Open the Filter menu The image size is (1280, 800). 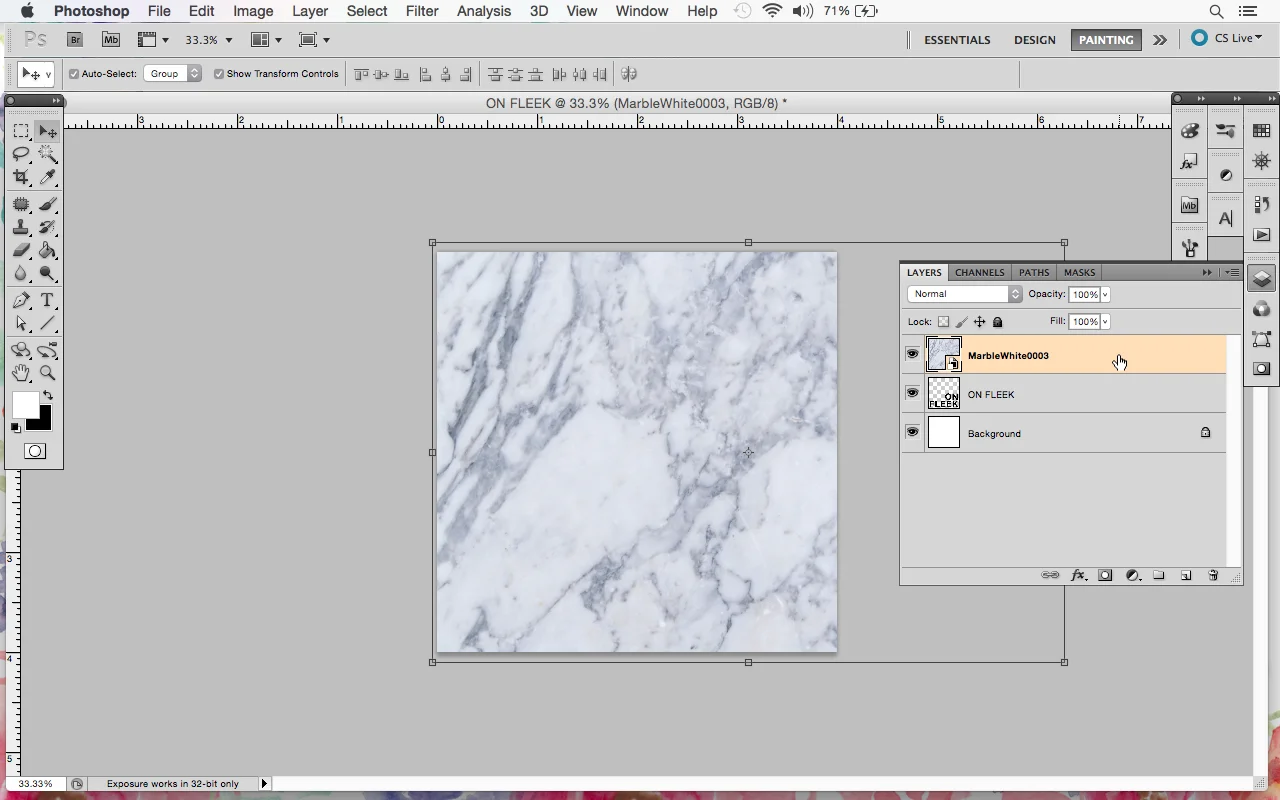click(422, 11)
